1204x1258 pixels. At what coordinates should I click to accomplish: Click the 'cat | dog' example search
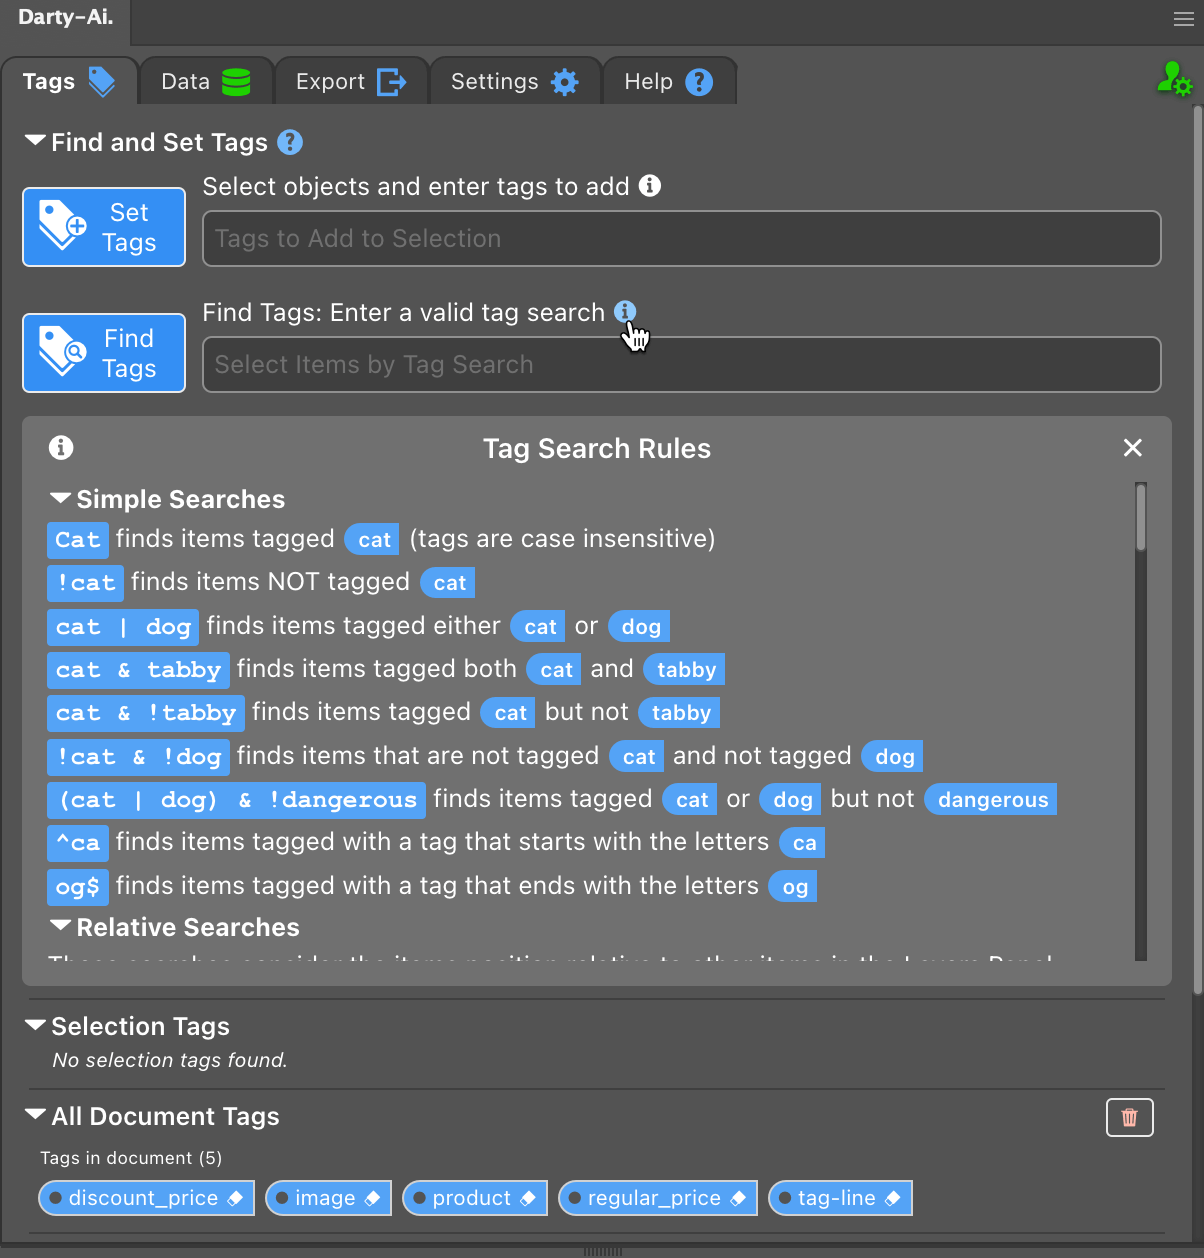[x=123, y=627]
